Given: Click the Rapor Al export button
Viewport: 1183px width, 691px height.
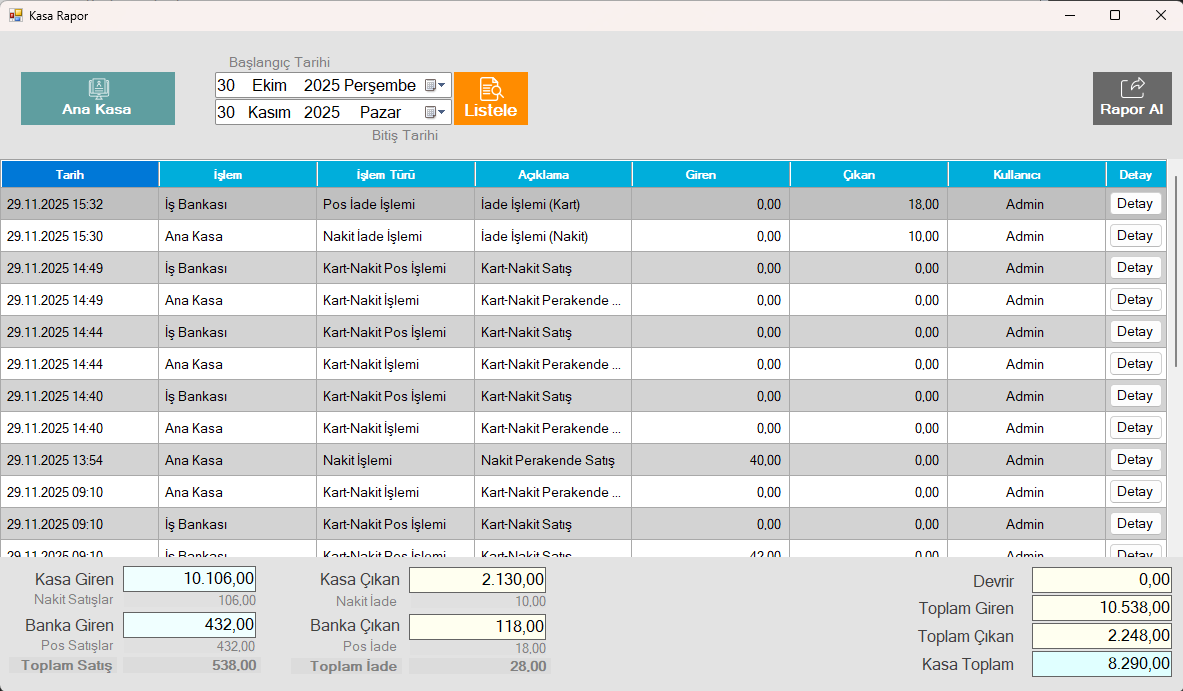Looking at the screenshot, I should coord(1131,99).
